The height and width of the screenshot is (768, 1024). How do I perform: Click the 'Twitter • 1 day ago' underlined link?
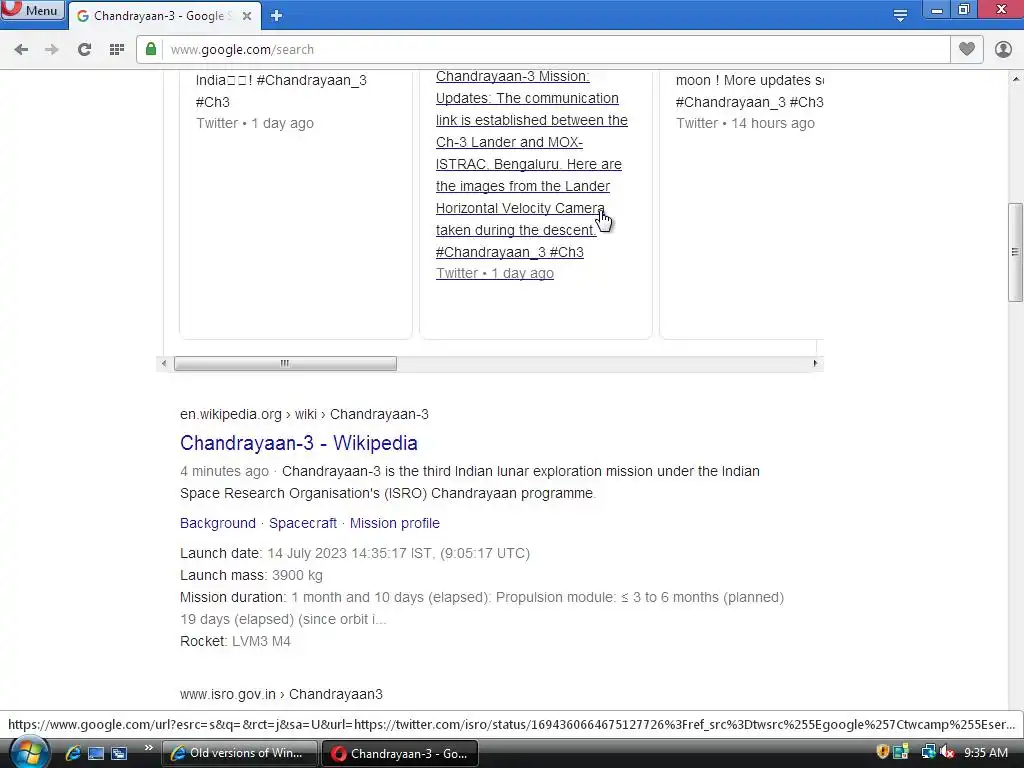point(494,274)
